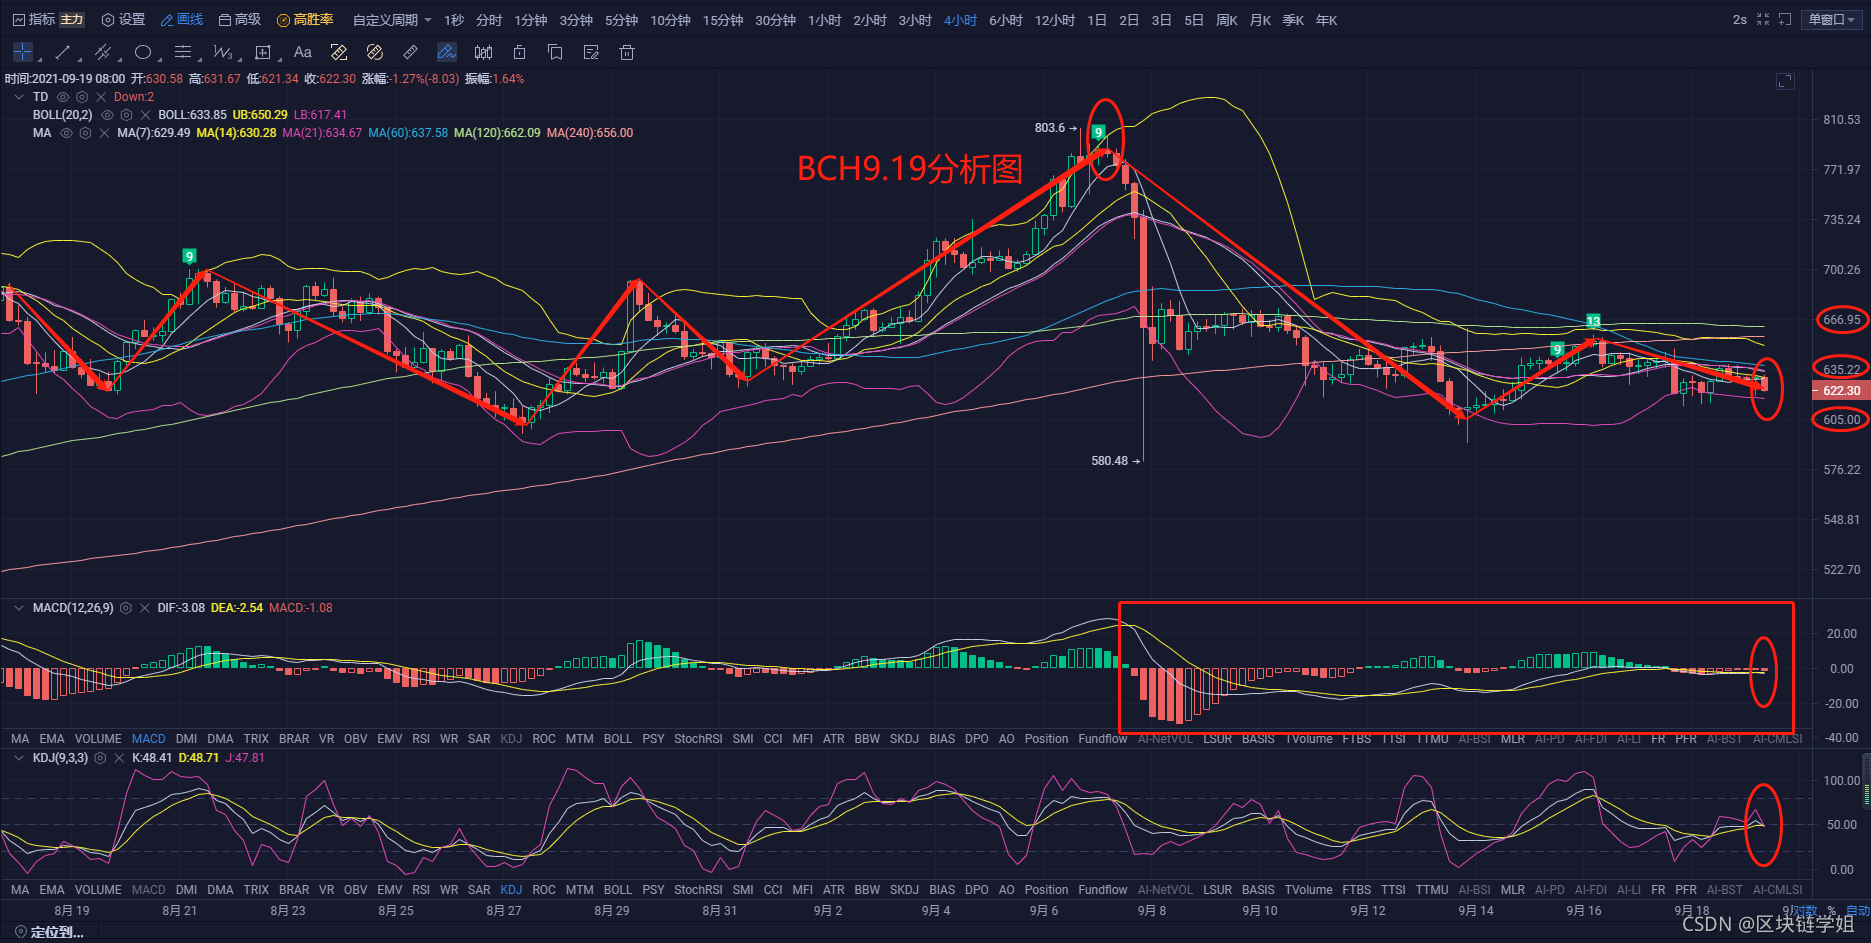Image resolution: width=1871 pixels, height=943 pixels.
Task: Select the trend line drawing tool
Action: point(63,52)
